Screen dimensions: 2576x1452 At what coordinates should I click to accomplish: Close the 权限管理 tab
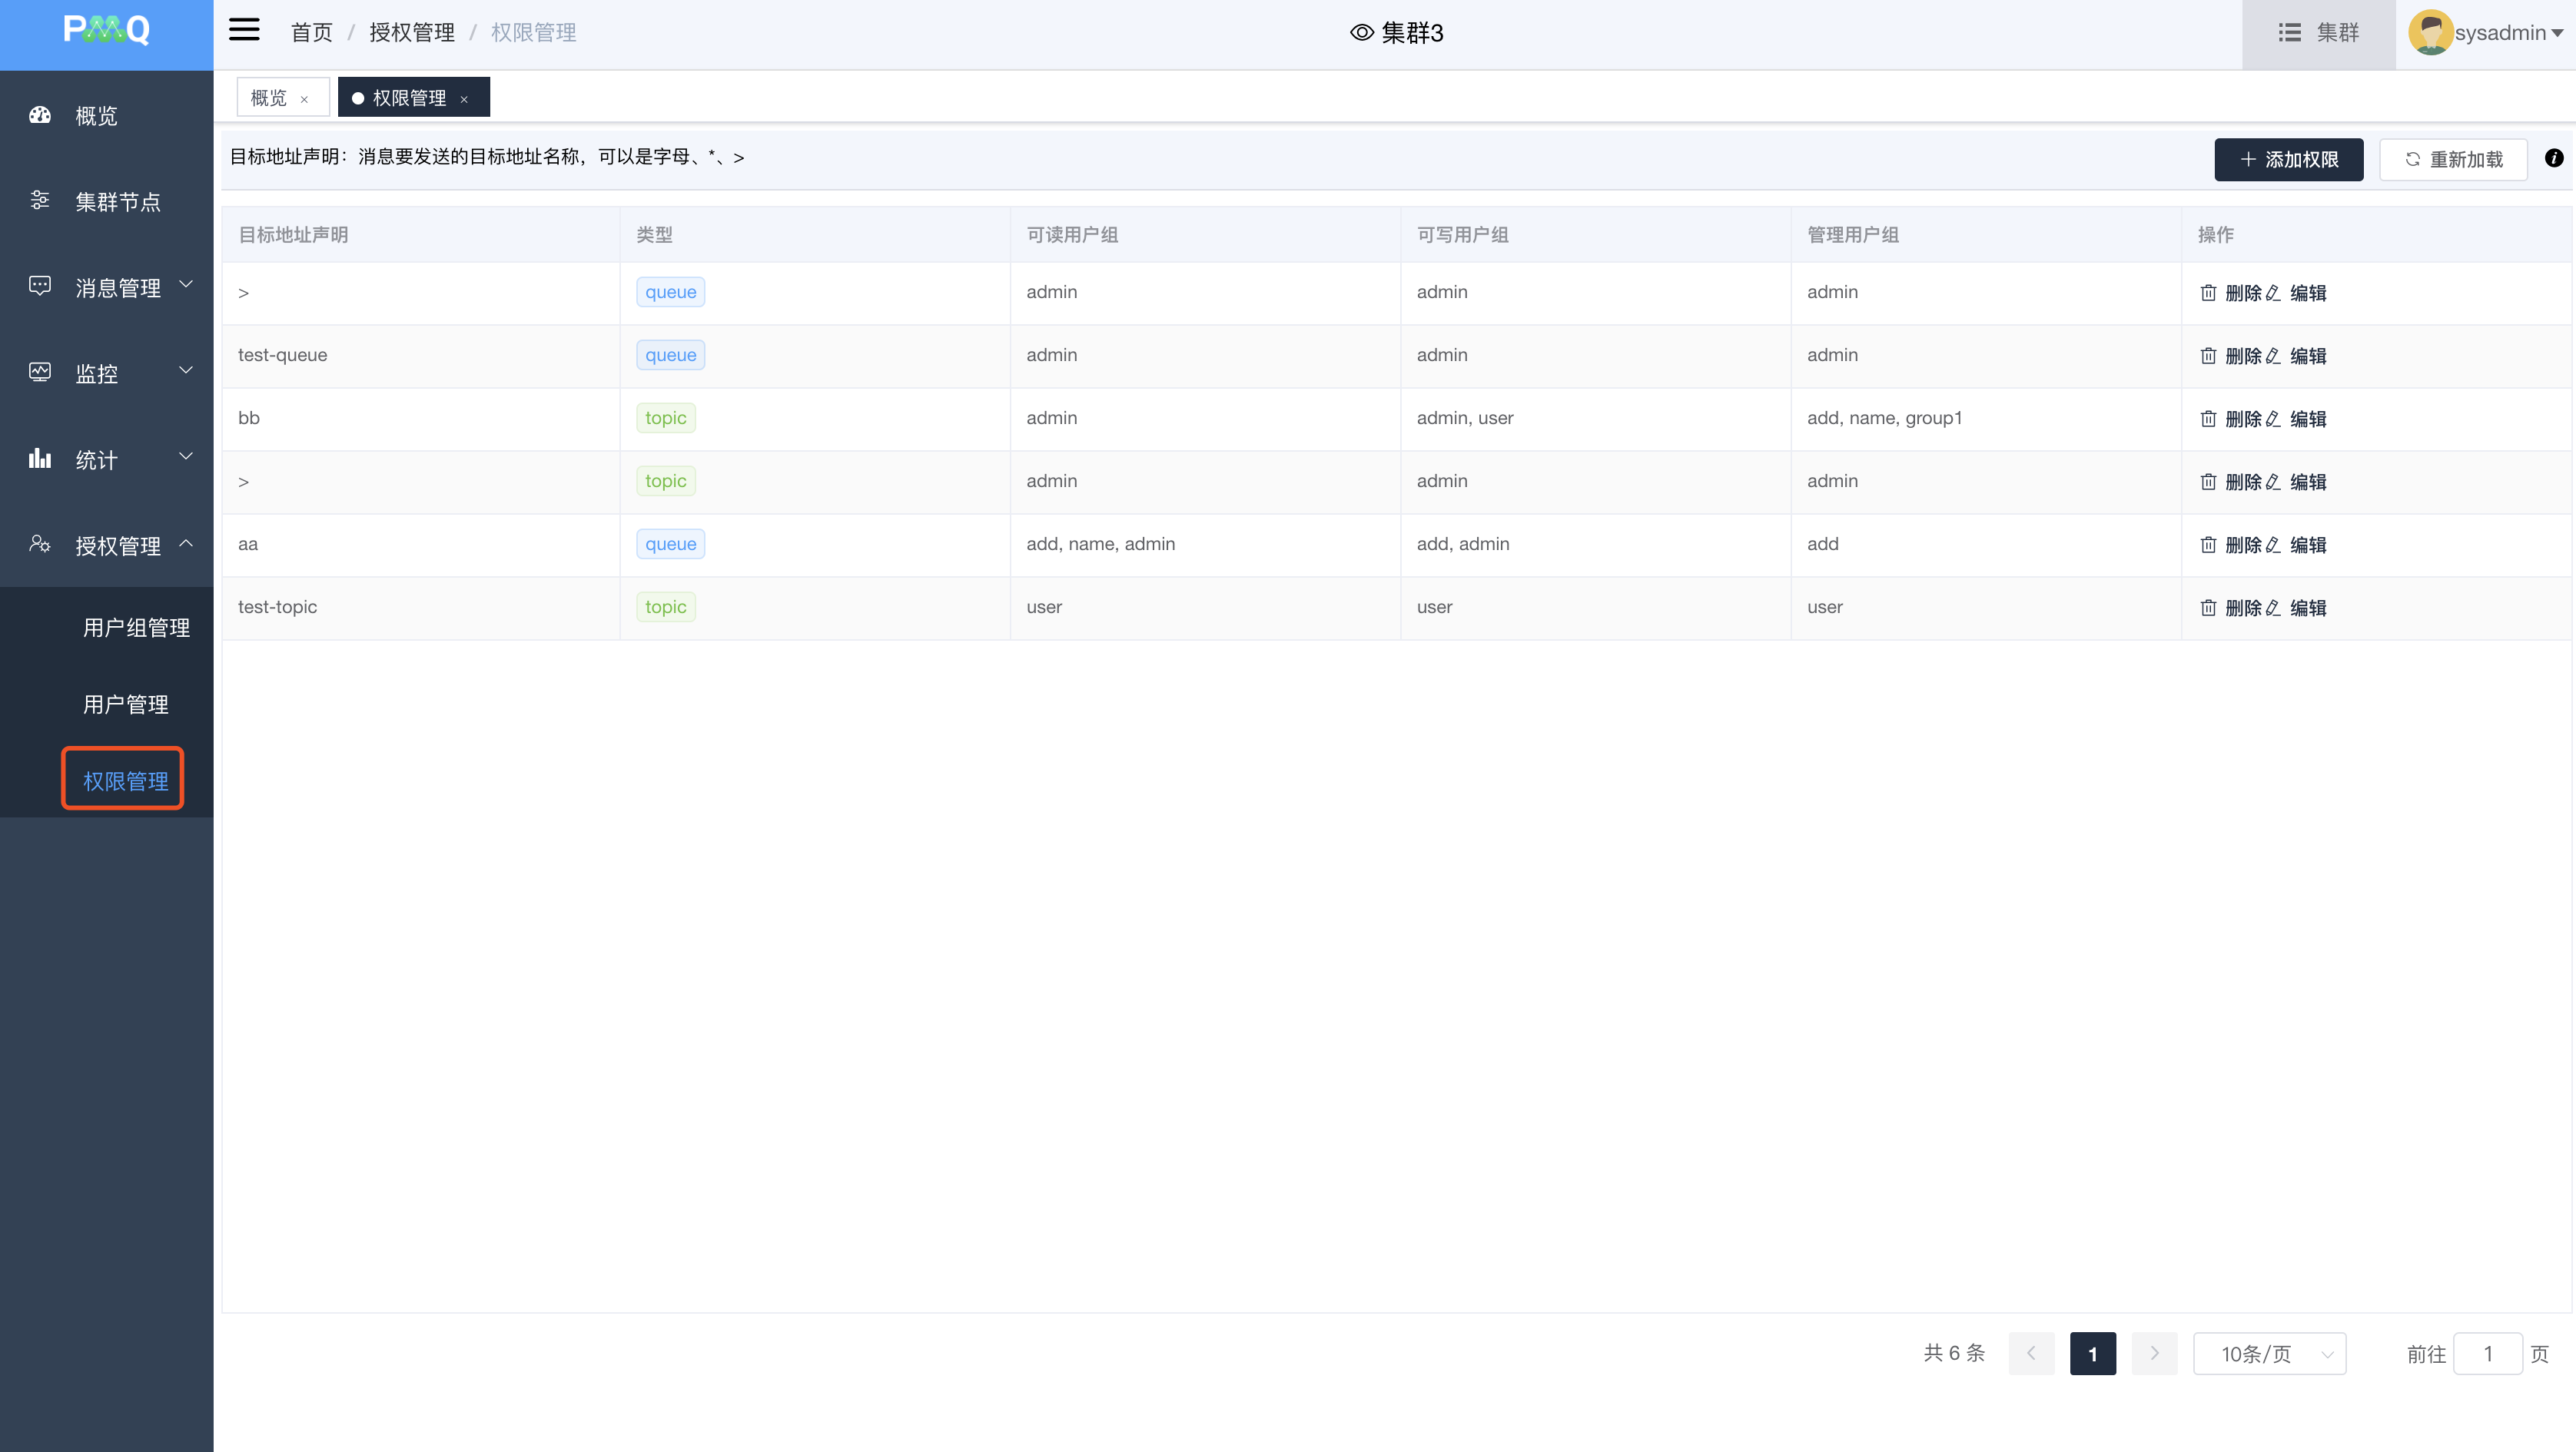[464, 99]
